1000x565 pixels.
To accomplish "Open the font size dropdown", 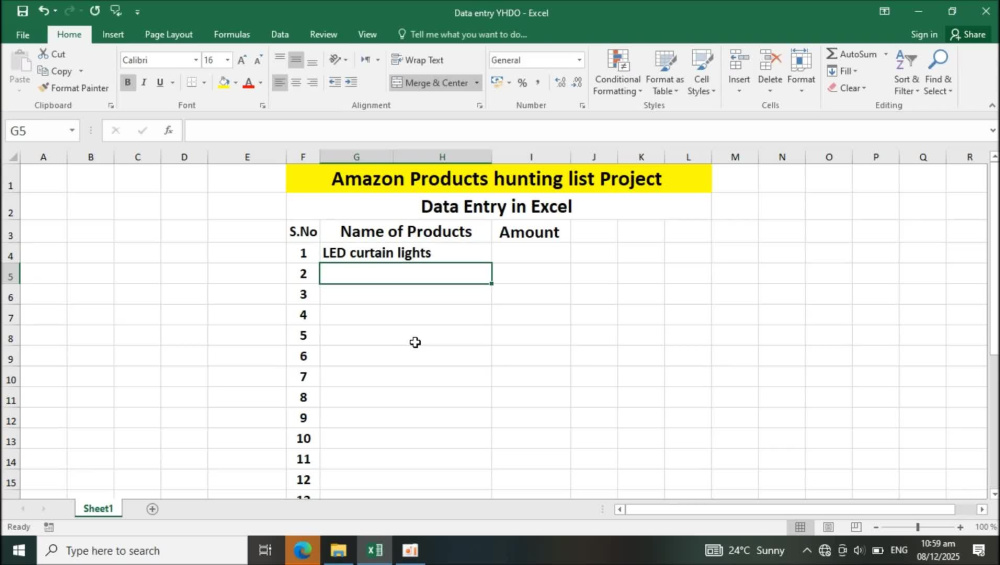I will click(x=227, y=60).
